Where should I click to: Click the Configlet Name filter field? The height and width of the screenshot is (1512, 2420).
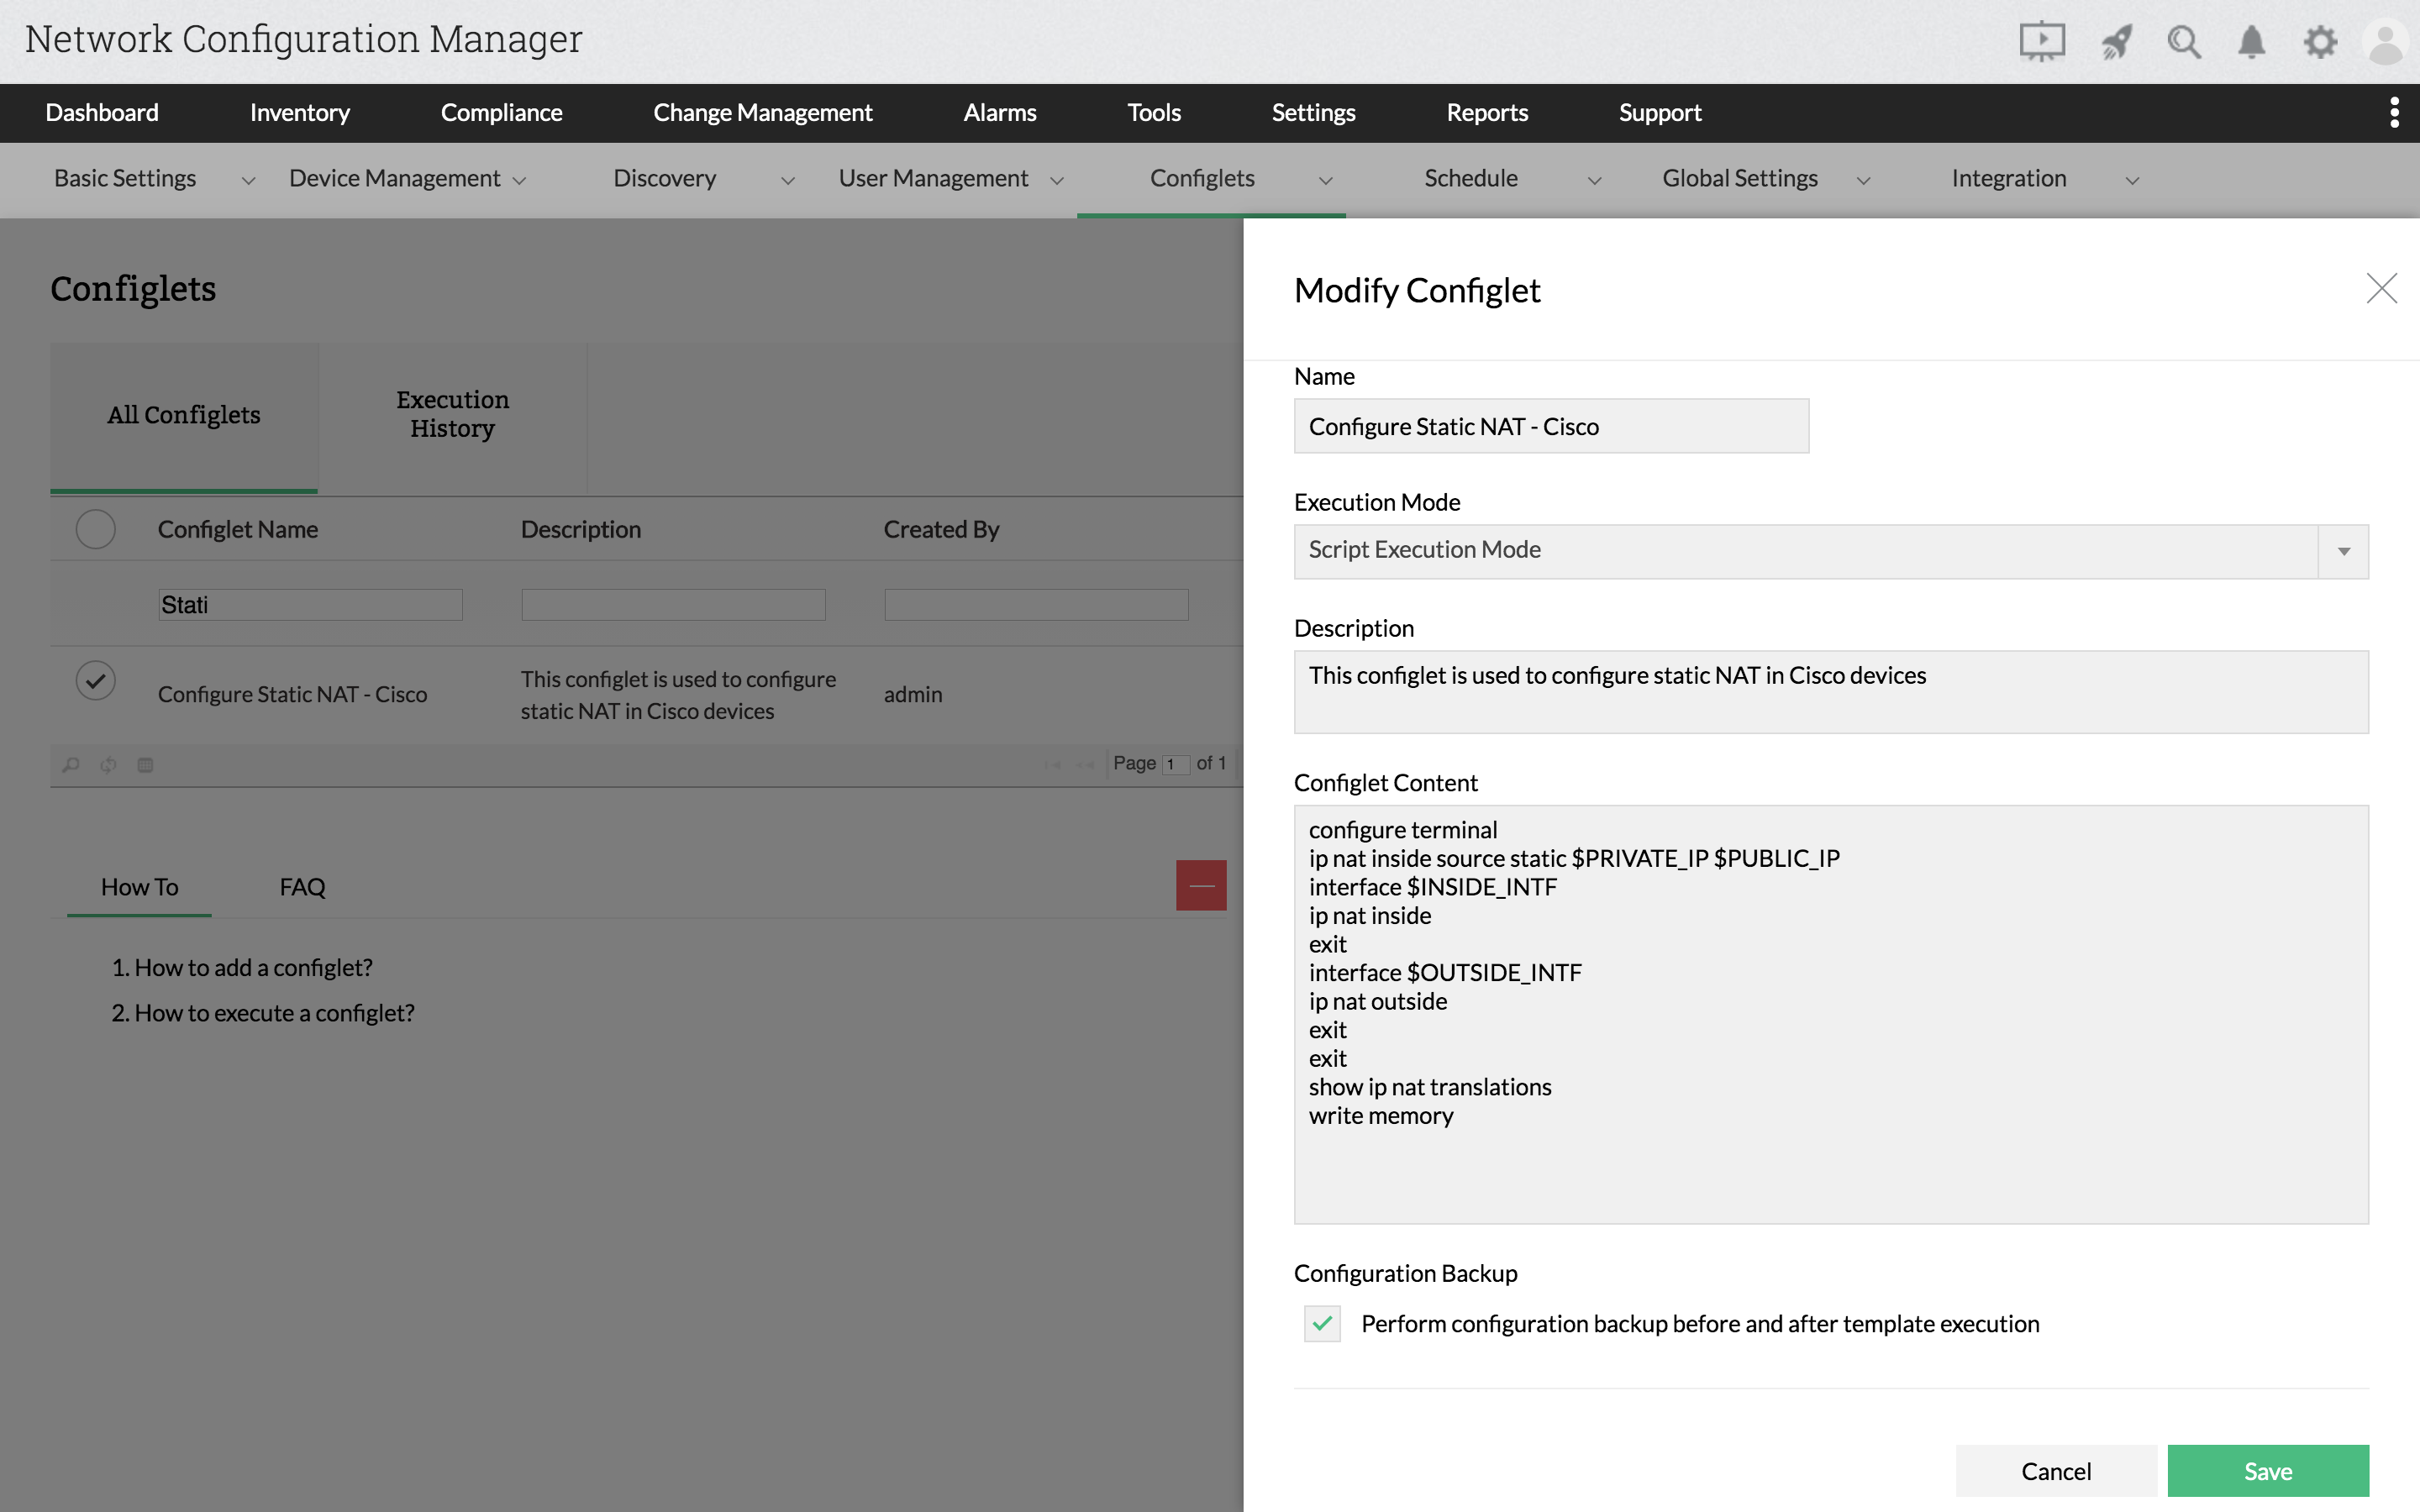click(310, 604)
